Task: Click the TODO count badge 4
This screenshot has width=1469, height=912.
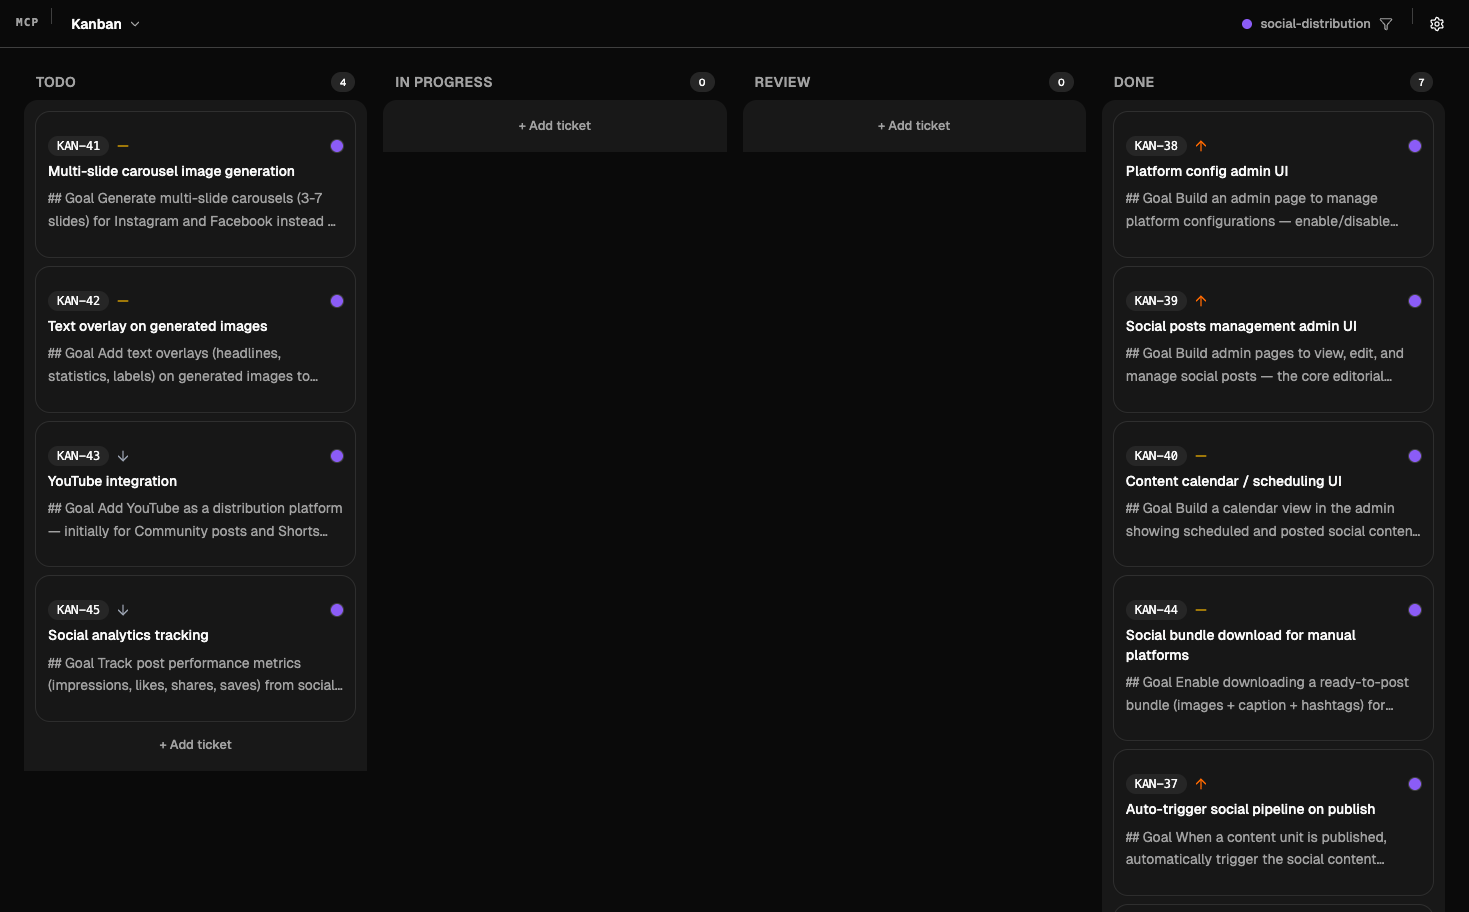Action: point(343,82)
